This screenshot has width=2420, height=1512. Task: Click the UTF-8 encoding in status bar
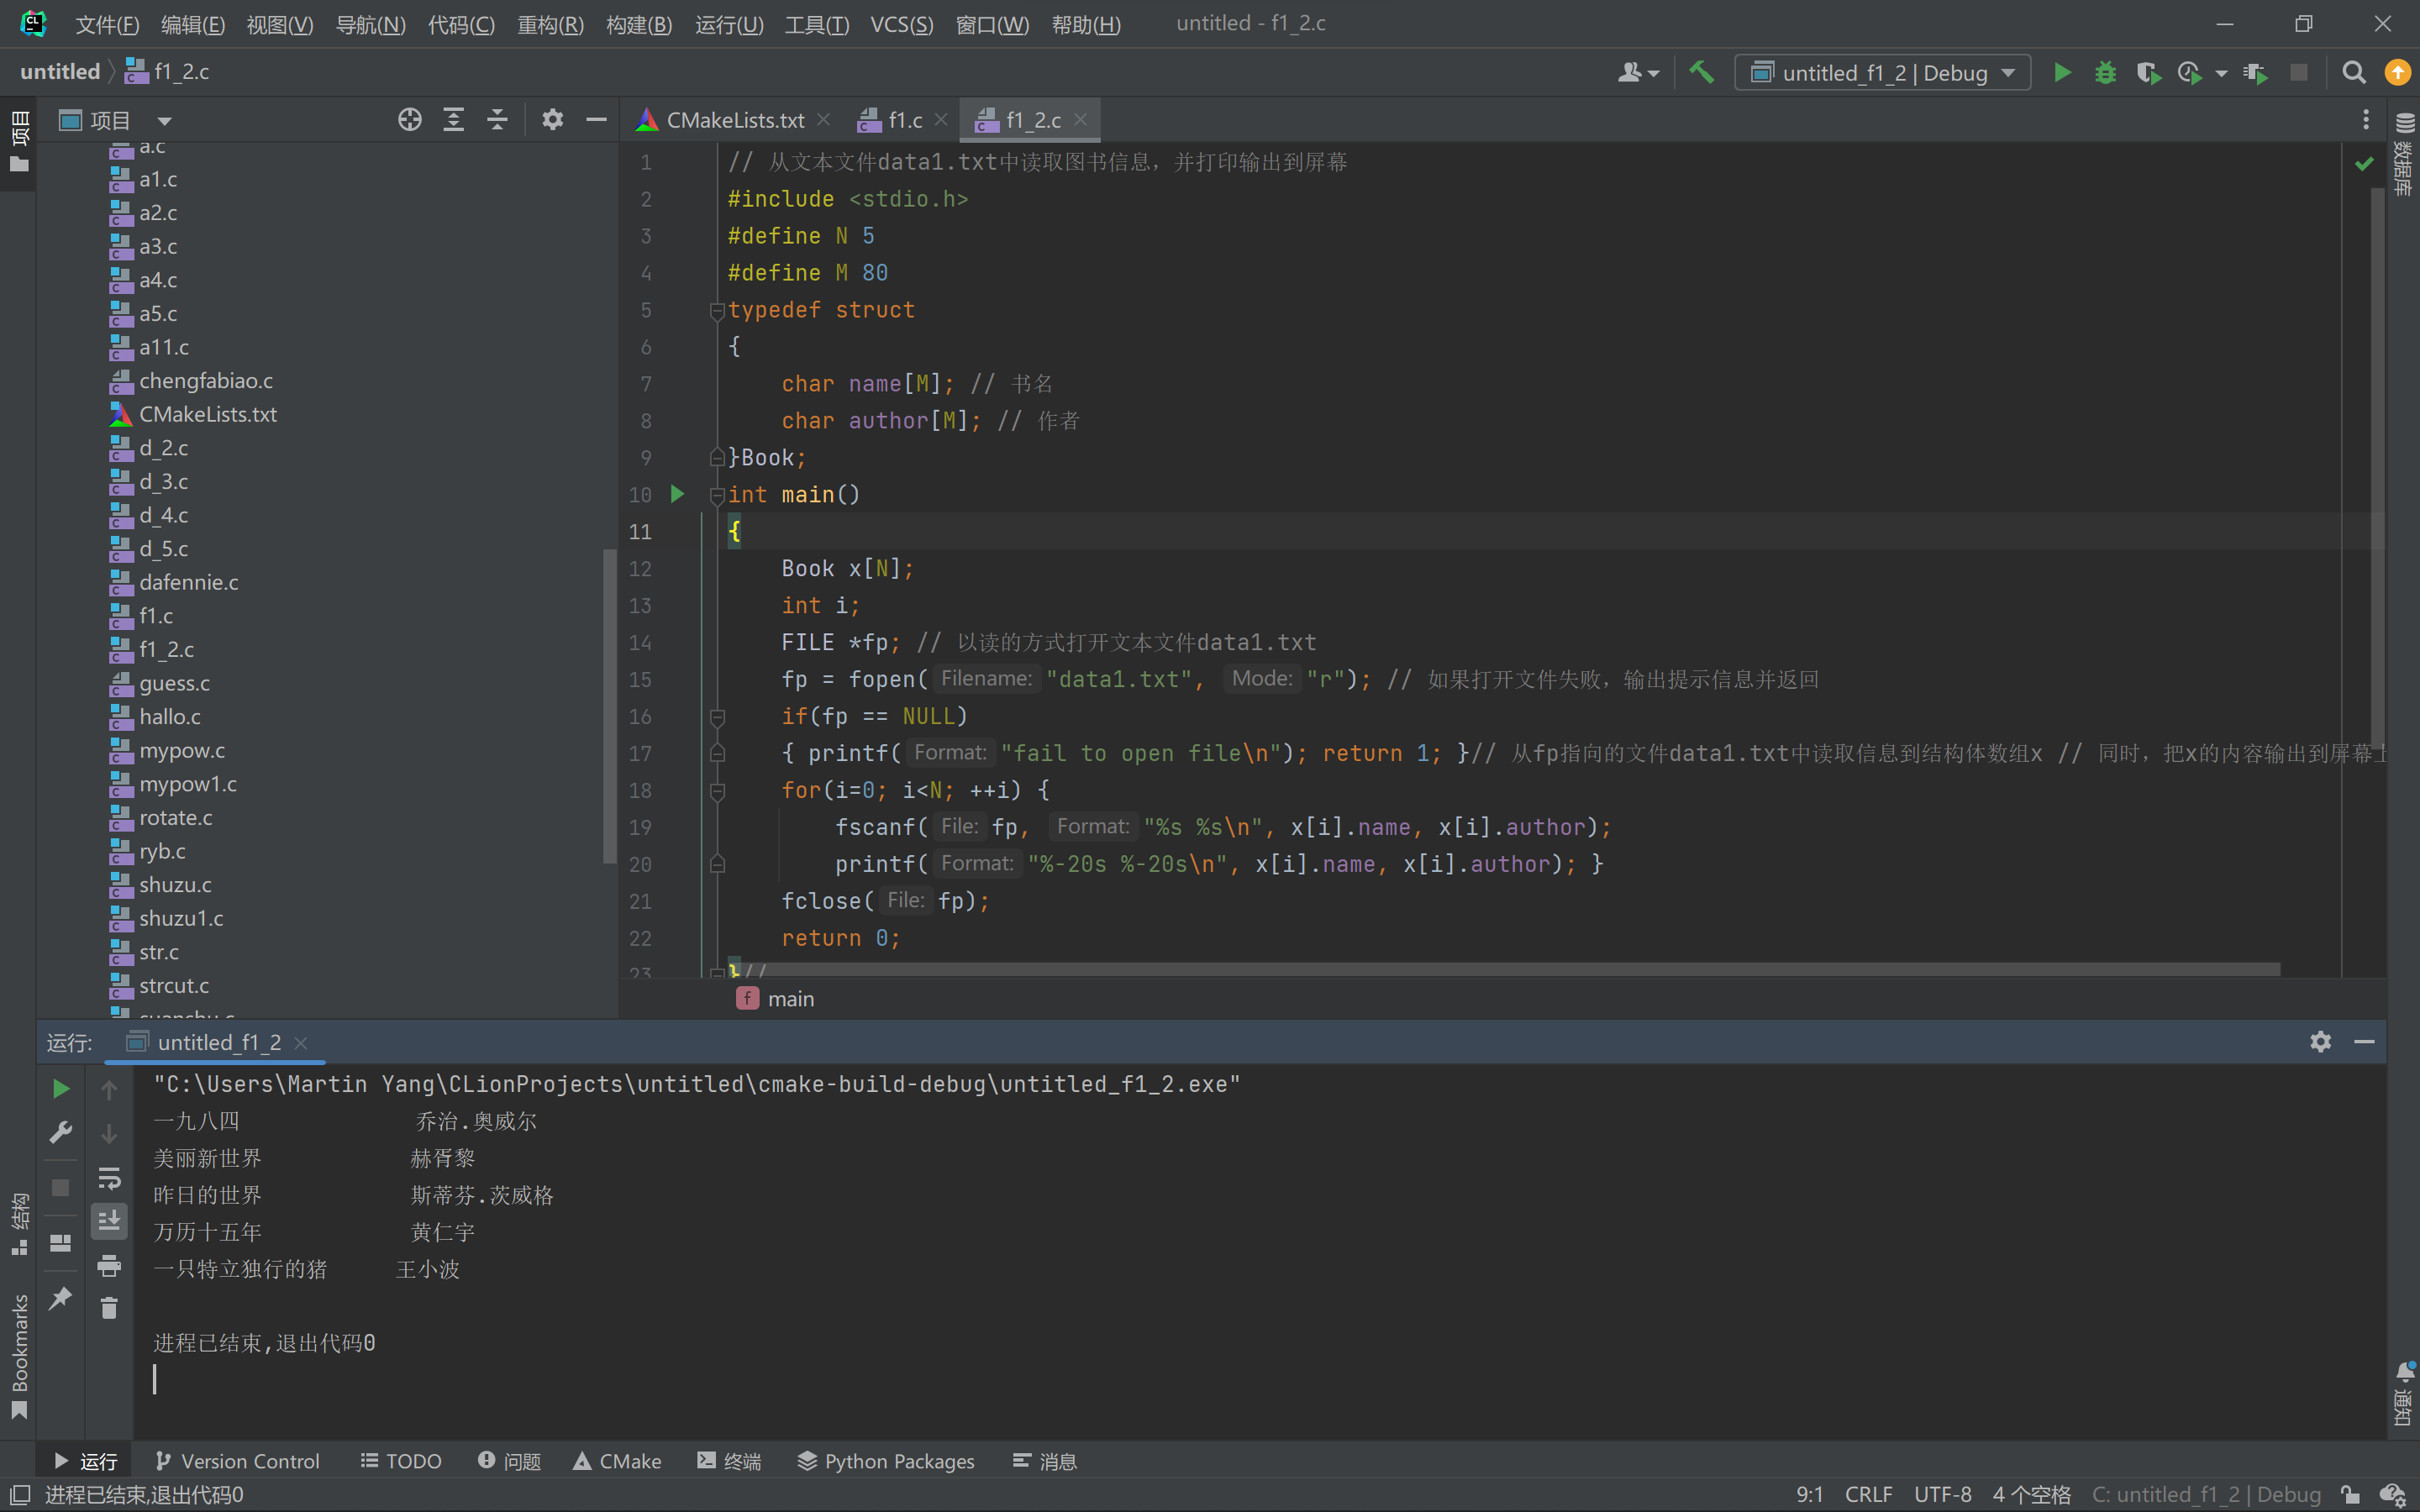(1942, 1494)
